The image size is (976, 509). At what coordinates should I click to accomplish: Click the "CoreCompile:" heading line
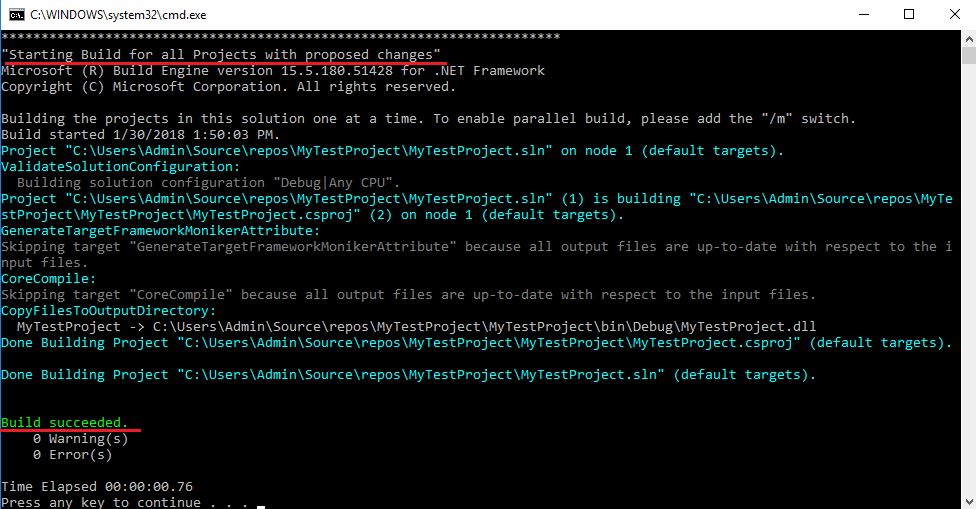tap(49, 279)
